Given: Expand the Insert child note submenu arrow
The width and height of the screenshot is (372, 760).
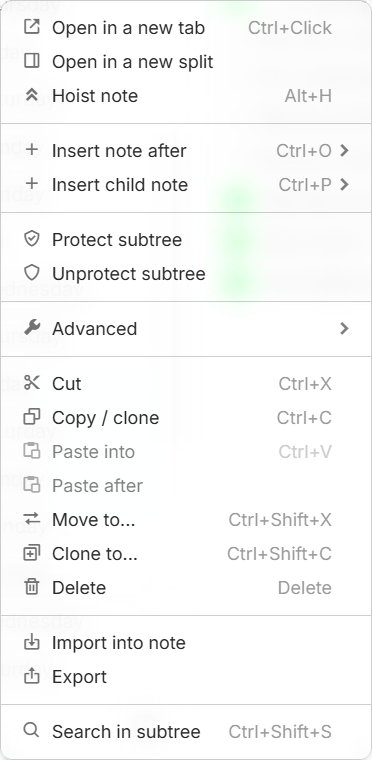Looking at the screenshot, I should click(344, 185).
